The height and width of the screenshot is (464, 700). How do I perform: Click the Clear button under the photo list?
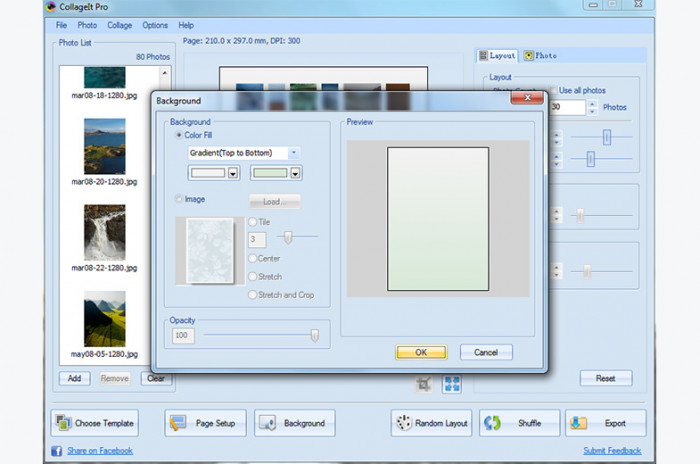156,378
